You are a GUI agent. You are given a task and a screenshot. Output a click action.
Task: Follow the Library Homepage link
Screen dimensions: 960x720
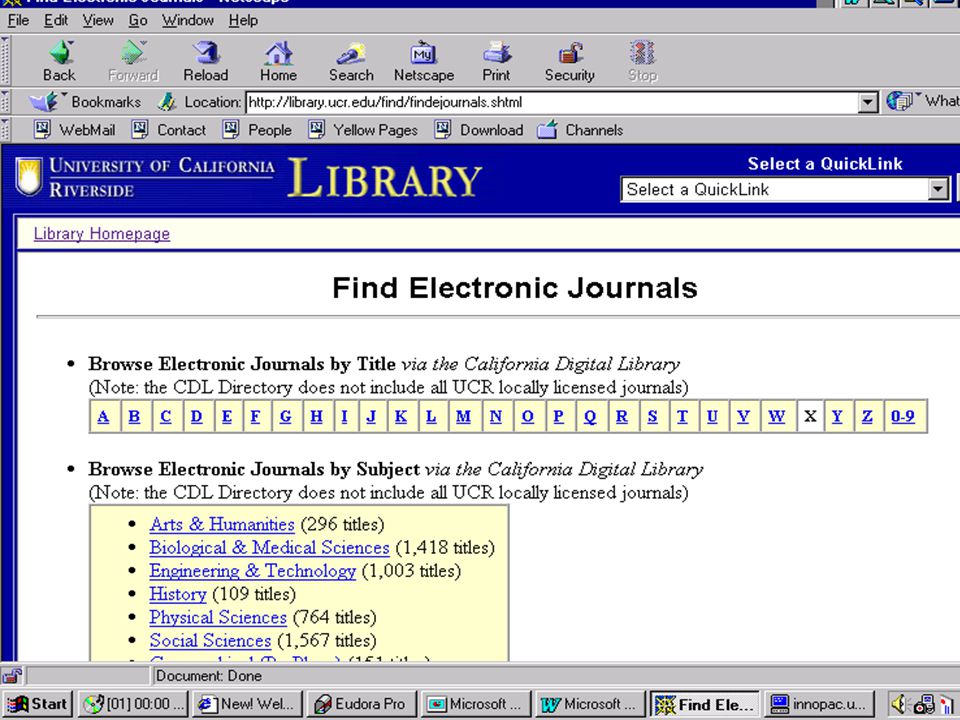[102, 234]
